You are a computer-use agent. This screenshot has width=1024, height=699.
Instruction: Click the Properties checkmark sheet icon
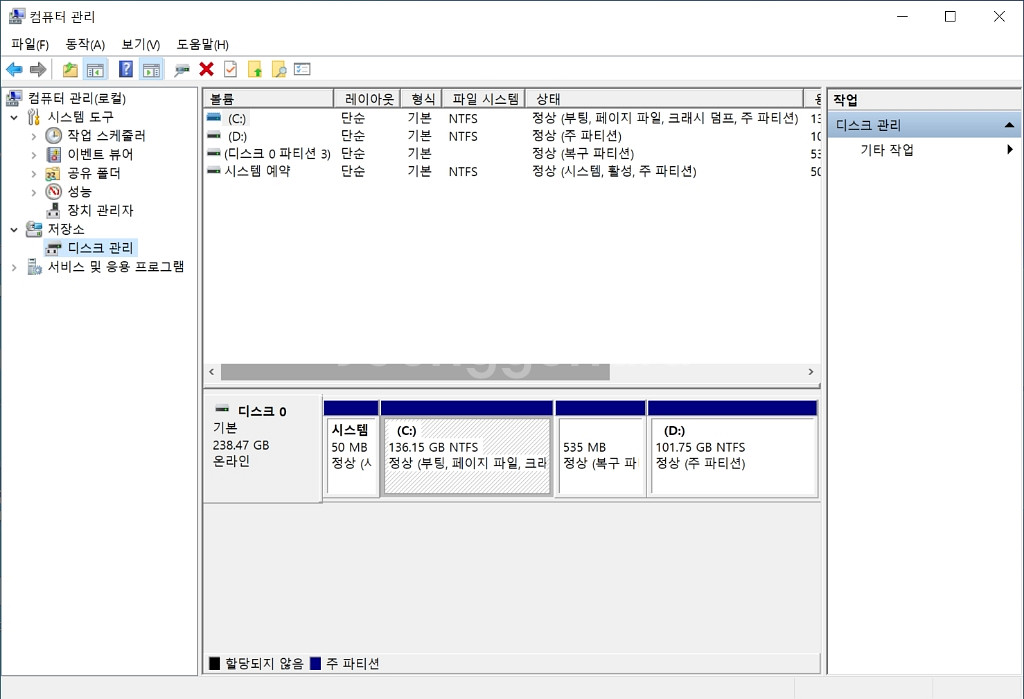click(x=231, y=69)
